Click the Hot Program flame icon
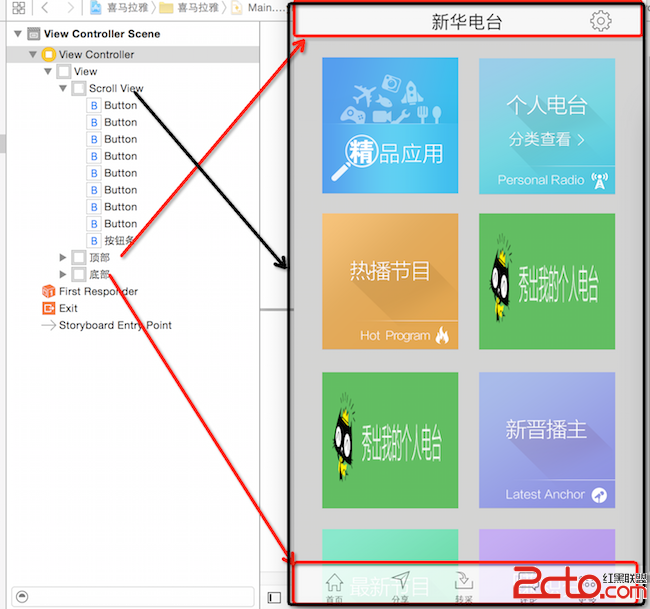Viewport: 650px width, 609px height. coord(442,335)
